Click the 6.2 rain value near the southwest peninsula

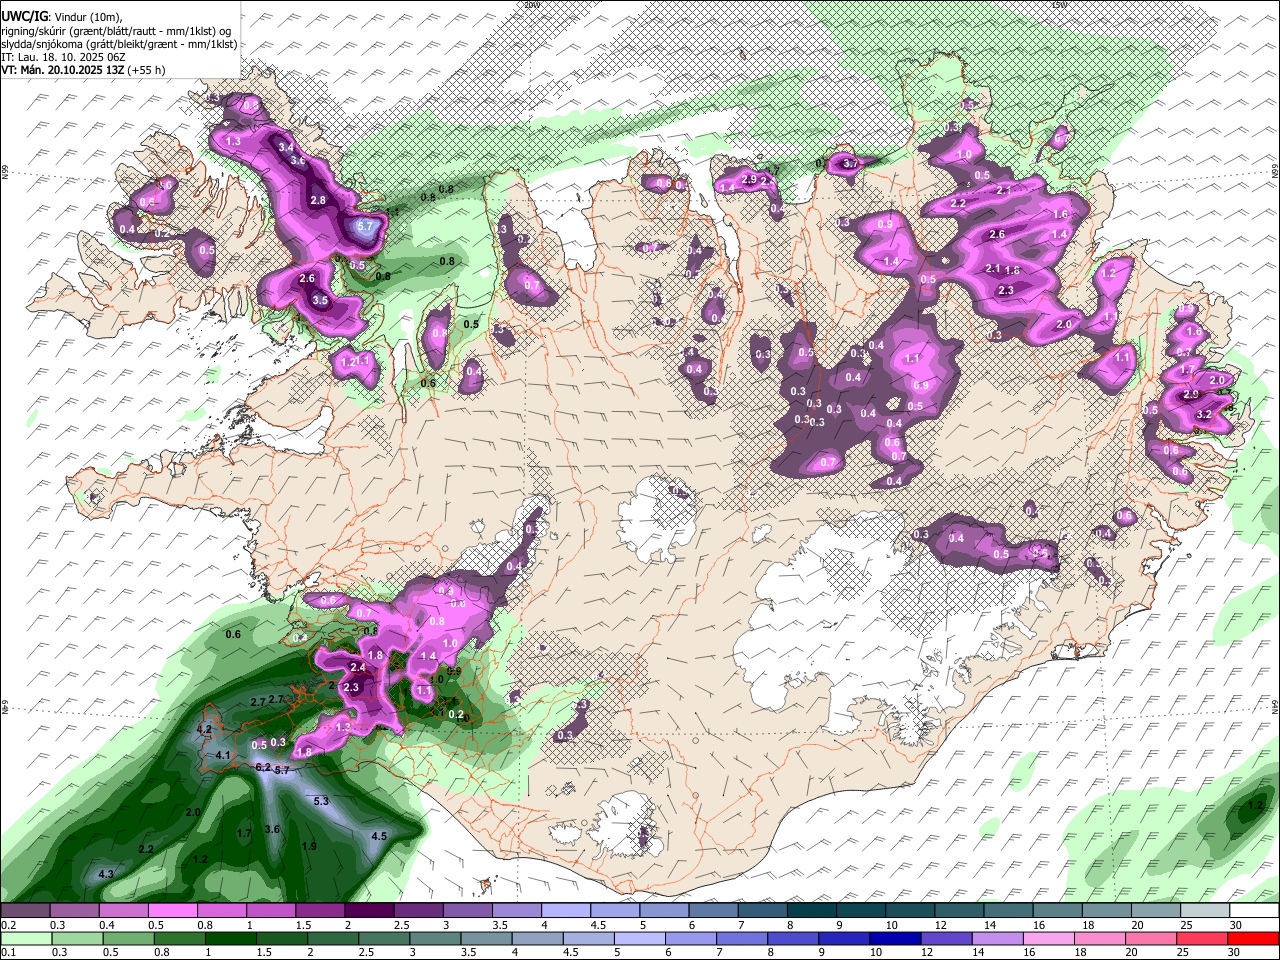(x=263, y=767)
